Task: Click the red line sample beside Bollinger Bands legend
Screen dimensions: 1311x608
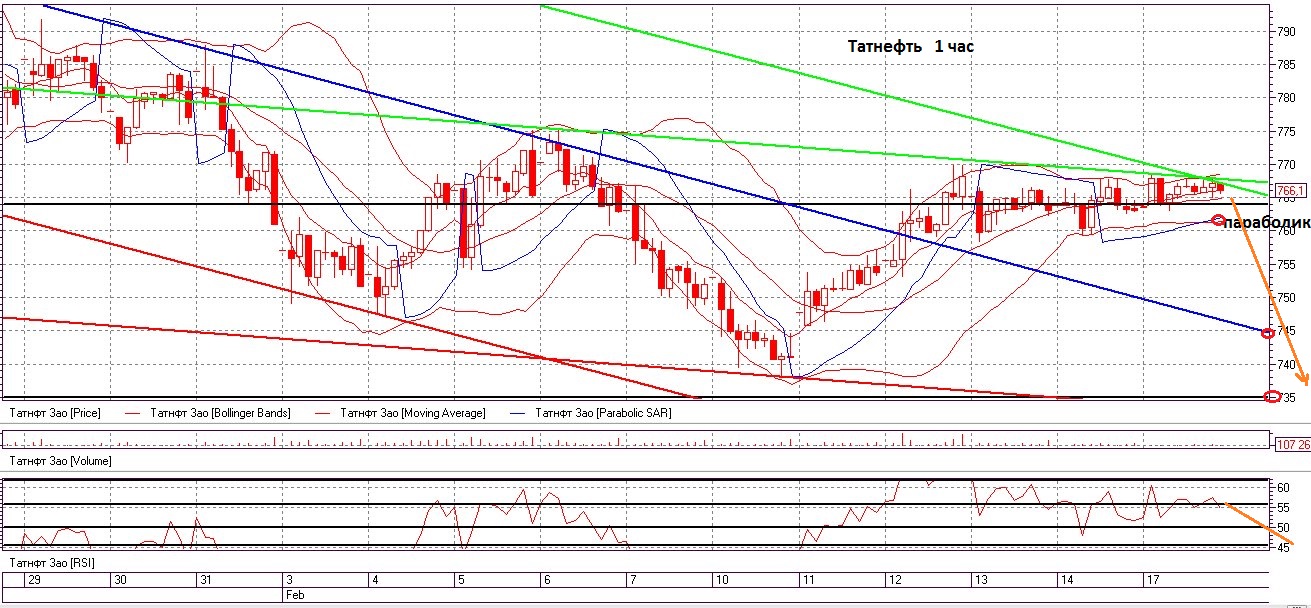Action: (133, 412)
